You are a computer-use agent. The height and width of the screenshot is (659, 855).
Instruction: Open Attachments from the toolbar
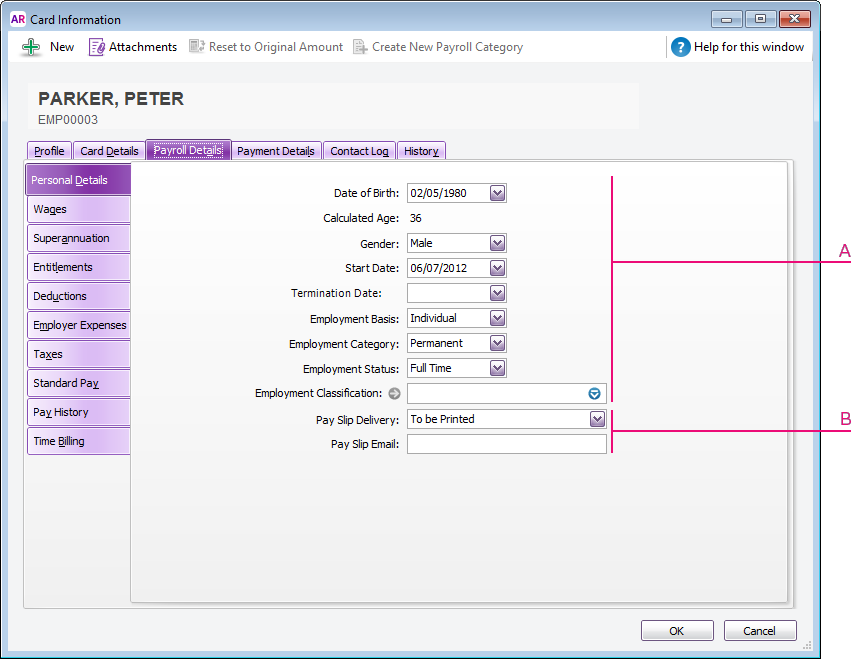click(x=97, y=47)
